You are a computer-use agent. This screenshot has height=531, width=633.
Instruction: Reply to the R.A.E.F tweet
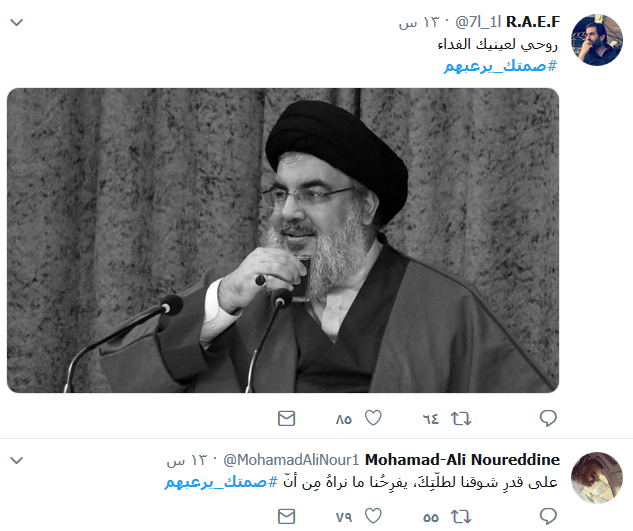pyautogui.click(x=548, y=418)
